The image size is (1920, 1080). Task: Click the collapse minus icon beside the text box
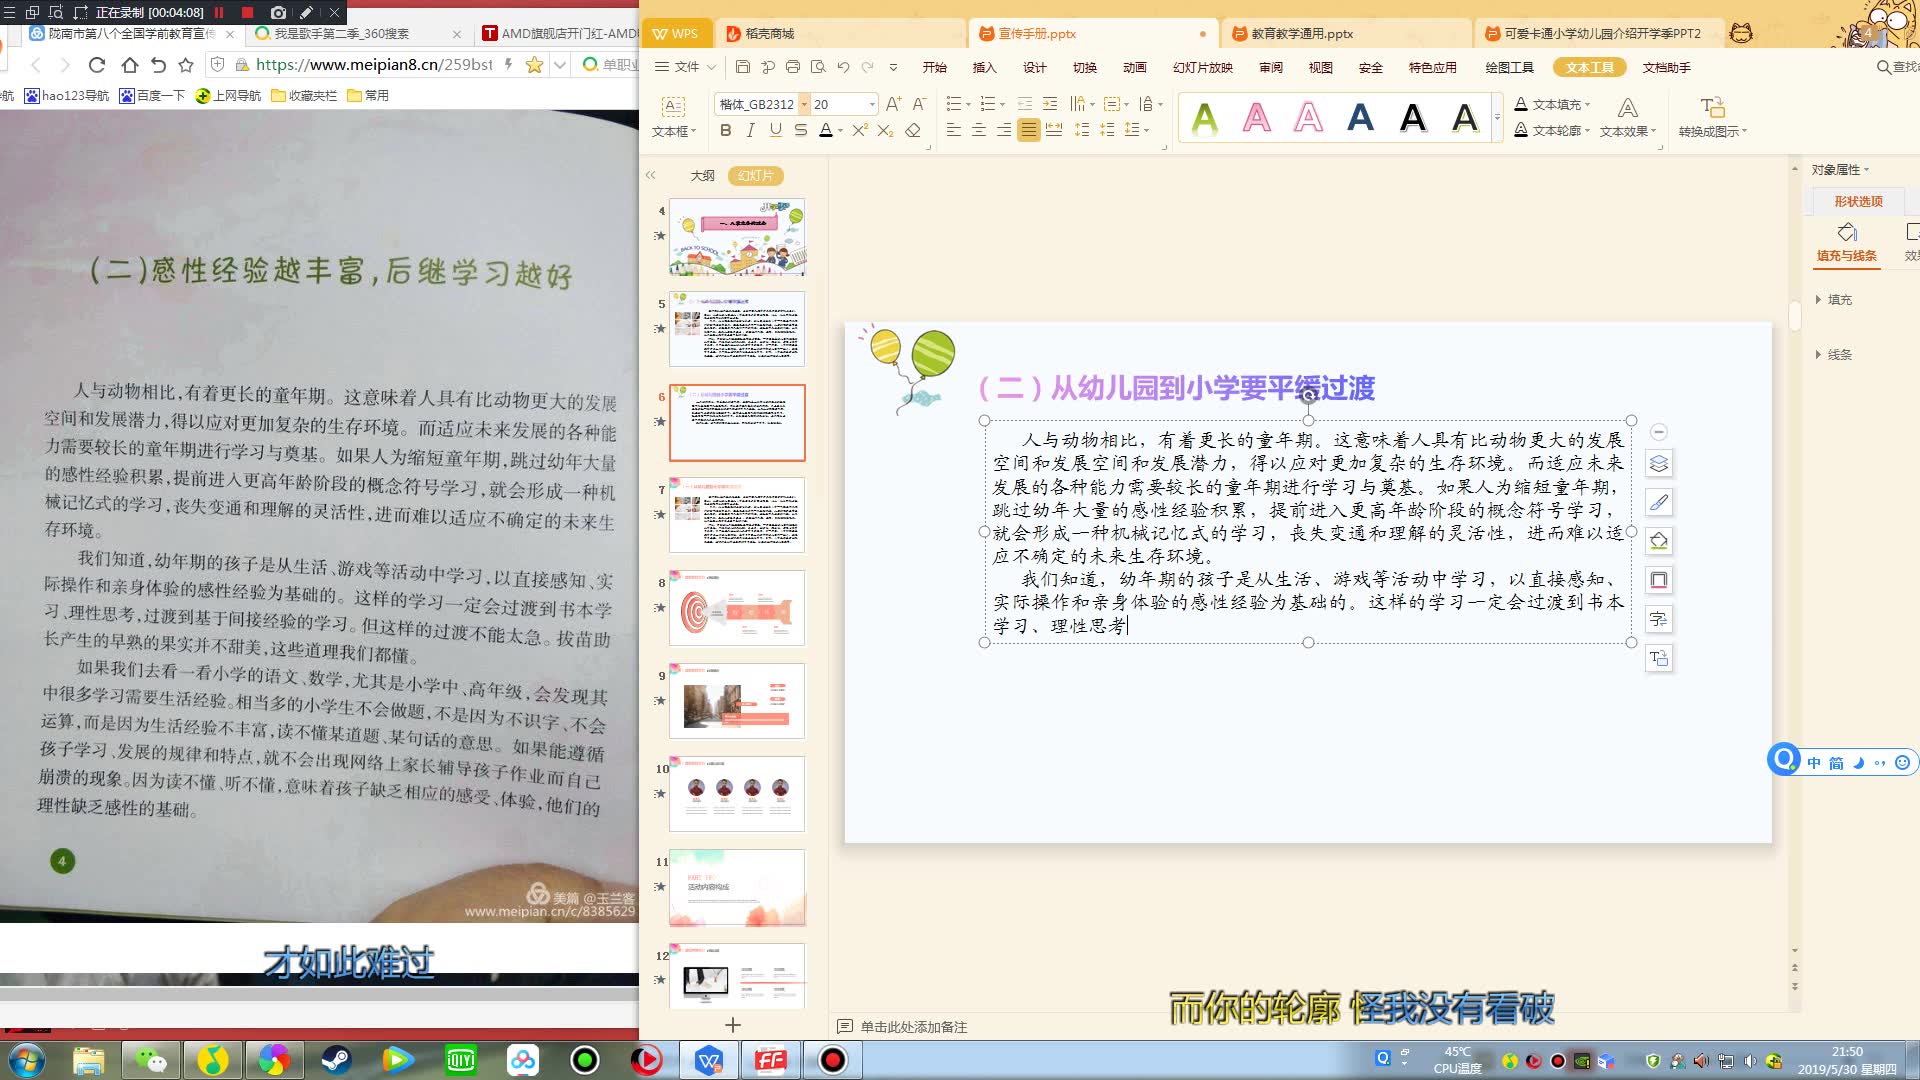tap(1658, 432)
